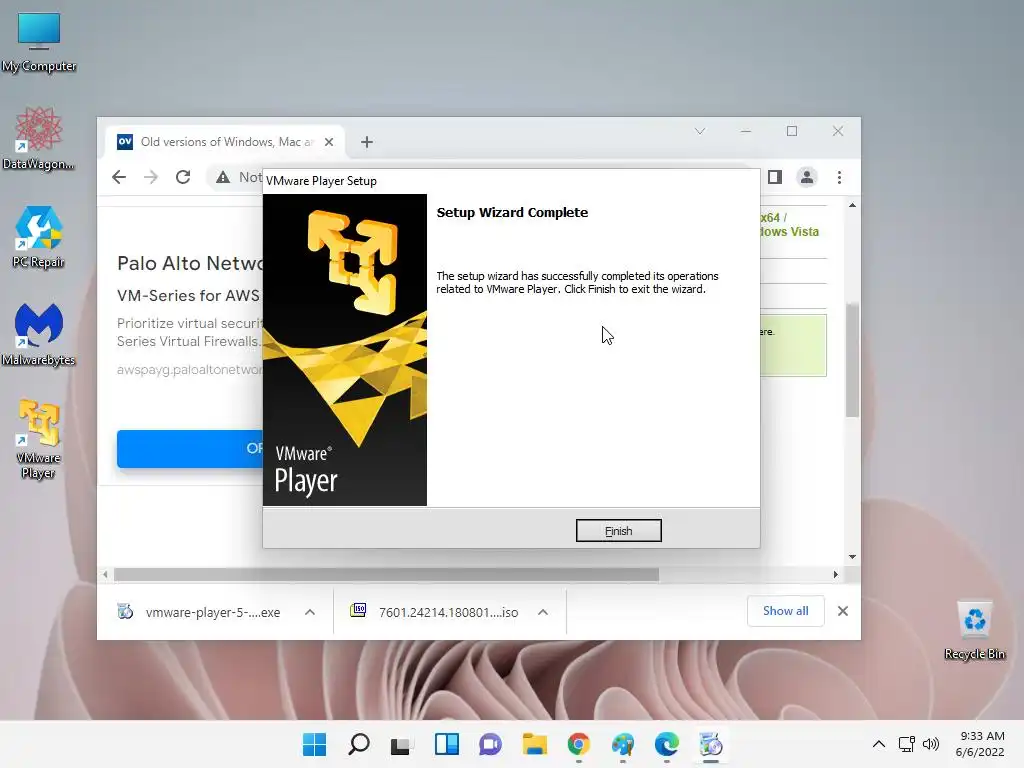
Task: Go back in Chrome browser
Action: [x=119, y=177]
